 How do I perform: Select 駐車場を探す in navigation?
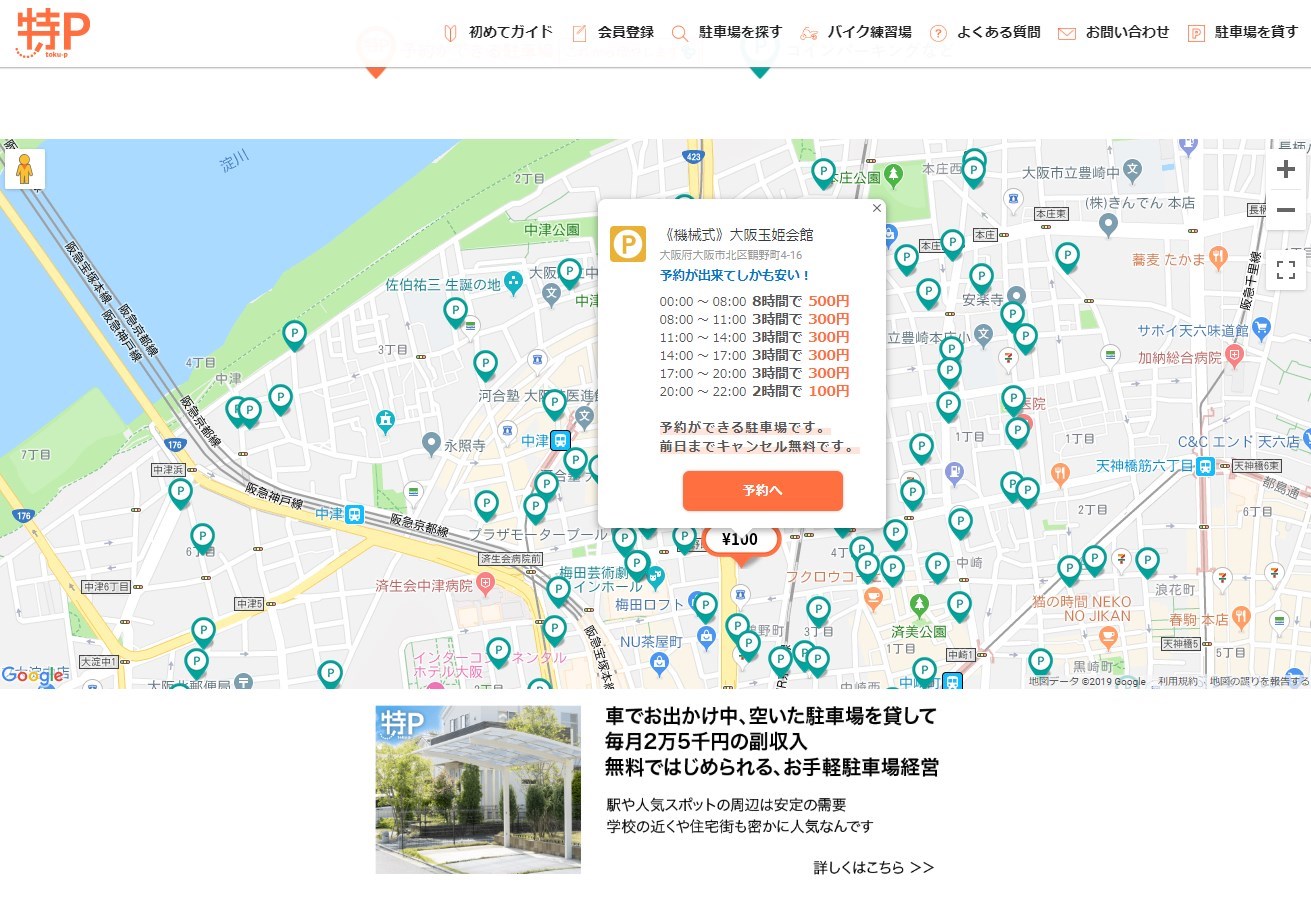727,32
